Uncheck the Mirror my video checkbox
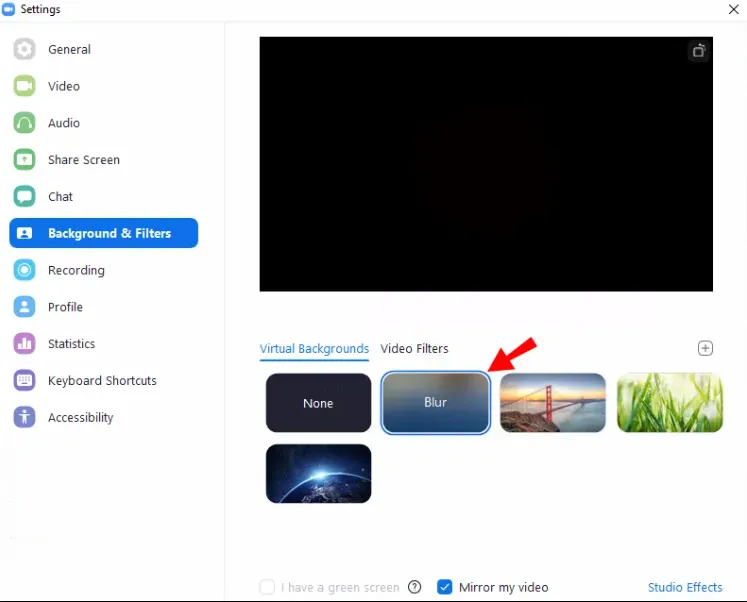 click(x=444, y=587)
